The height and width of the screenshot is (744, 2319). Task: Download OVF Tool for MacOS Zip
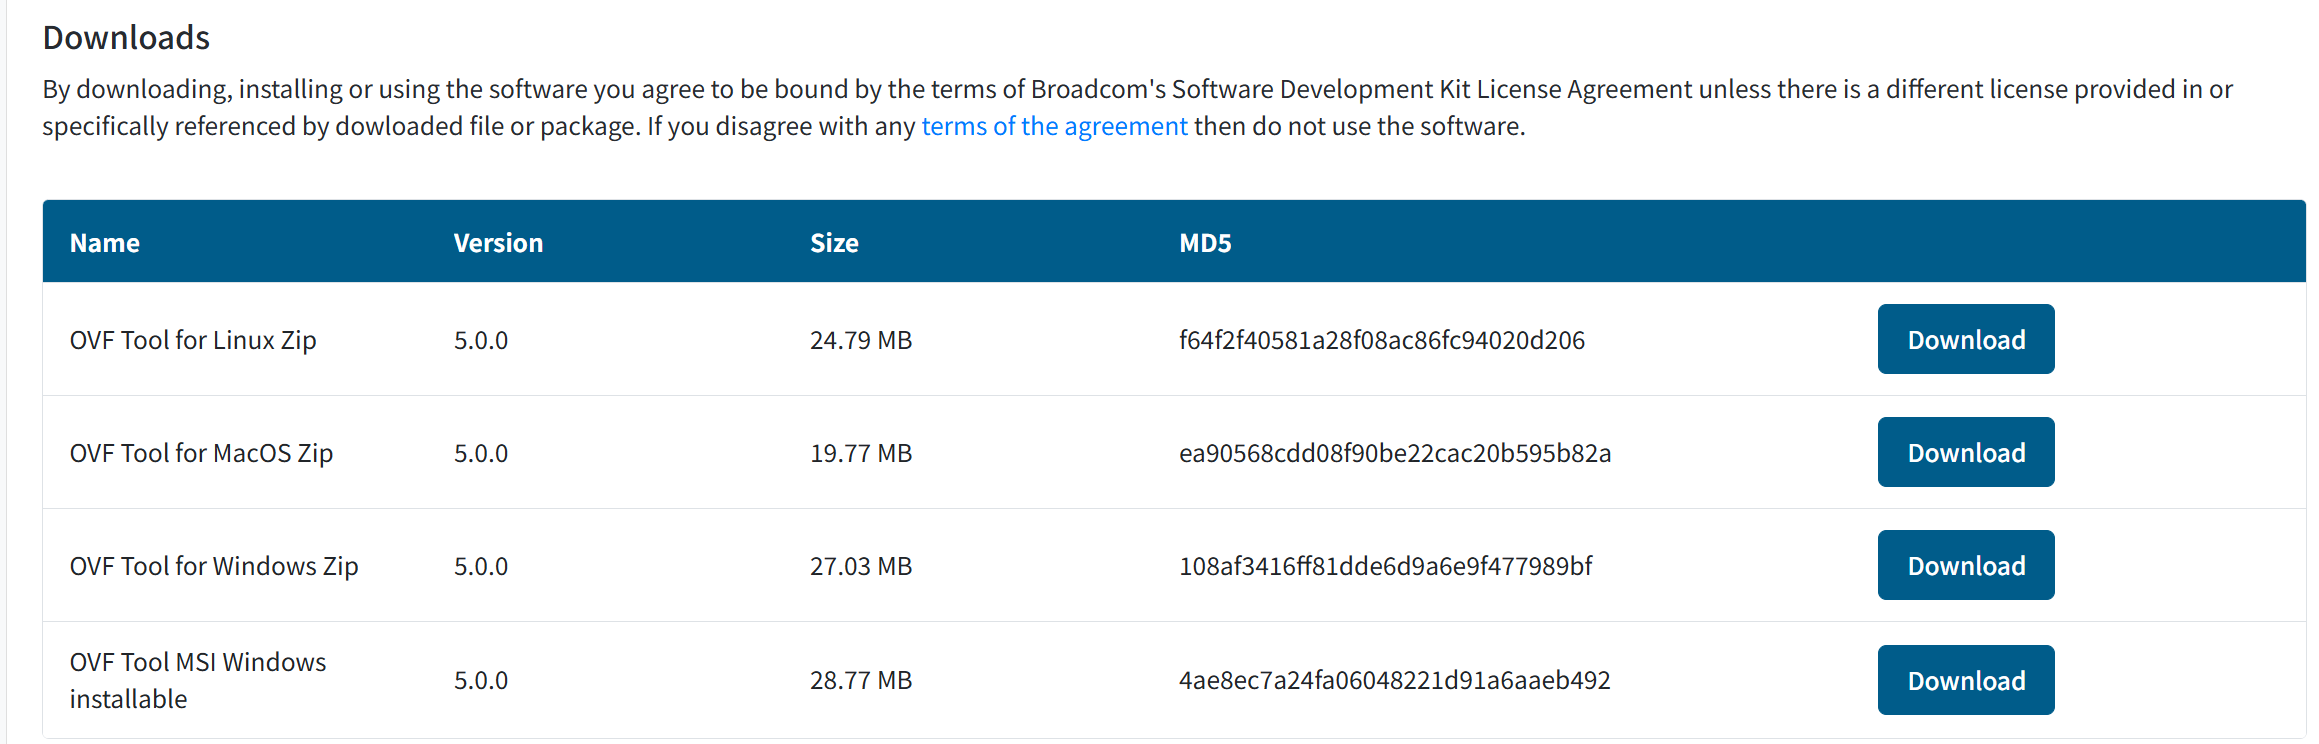point(1966,452)
